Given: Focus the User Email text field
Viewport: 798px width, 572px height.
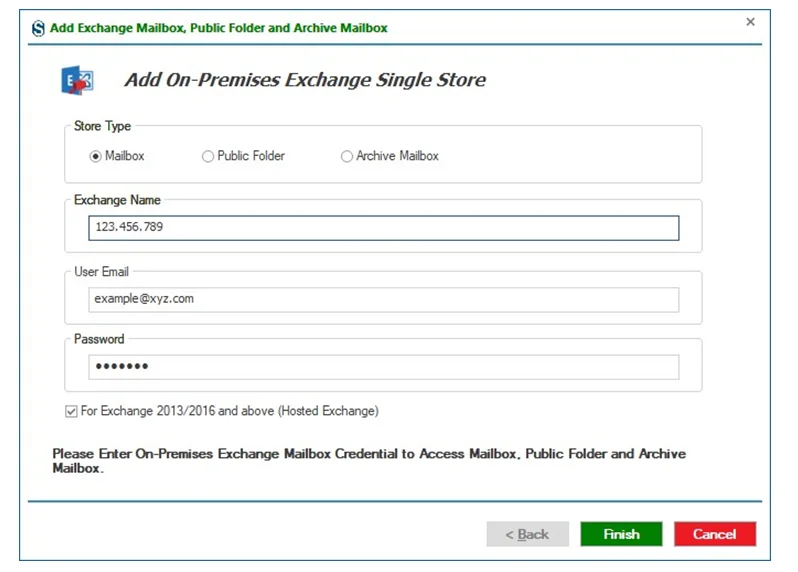Looking at the screenshot, I should tap(384, 300).
